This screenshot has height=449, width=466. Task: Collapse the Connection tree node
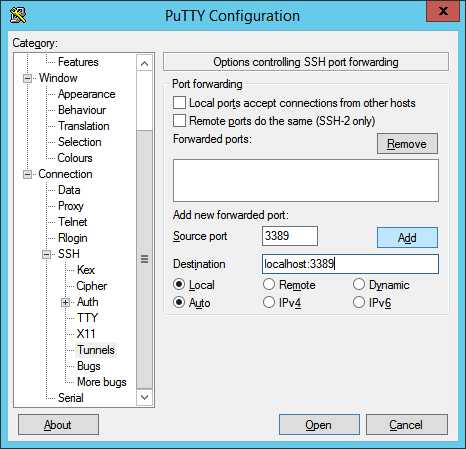coord(28,174)
